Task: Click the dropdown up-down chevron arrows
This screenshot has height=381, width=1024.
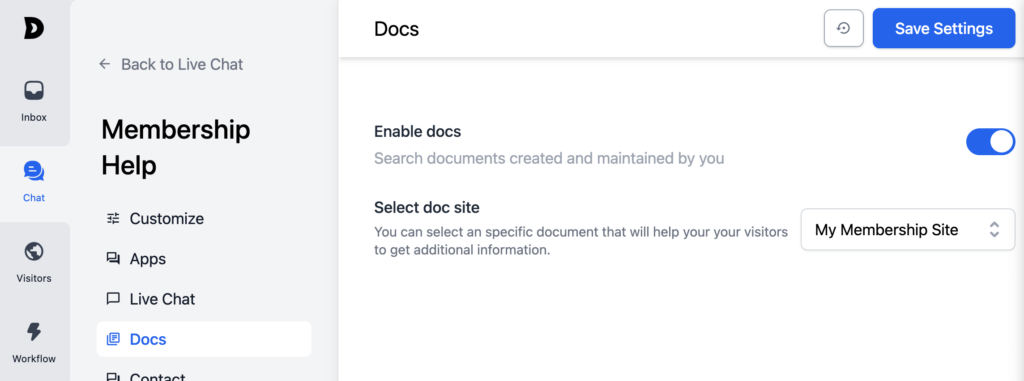Action: [x=994, y=229]
